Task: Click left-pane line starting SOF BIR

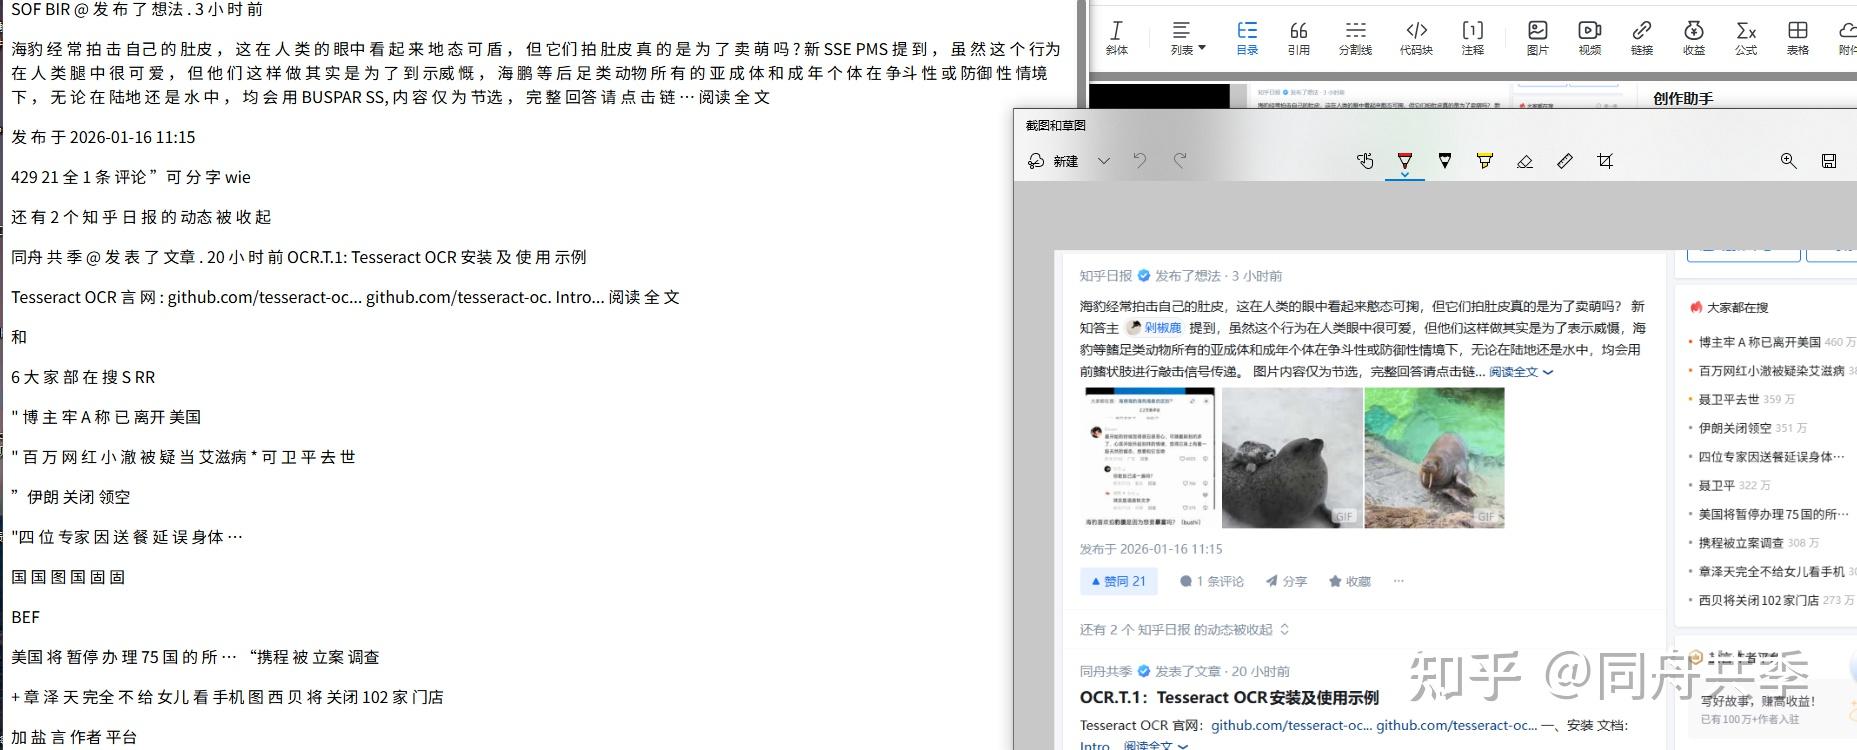Action: [x=137, y=10]
